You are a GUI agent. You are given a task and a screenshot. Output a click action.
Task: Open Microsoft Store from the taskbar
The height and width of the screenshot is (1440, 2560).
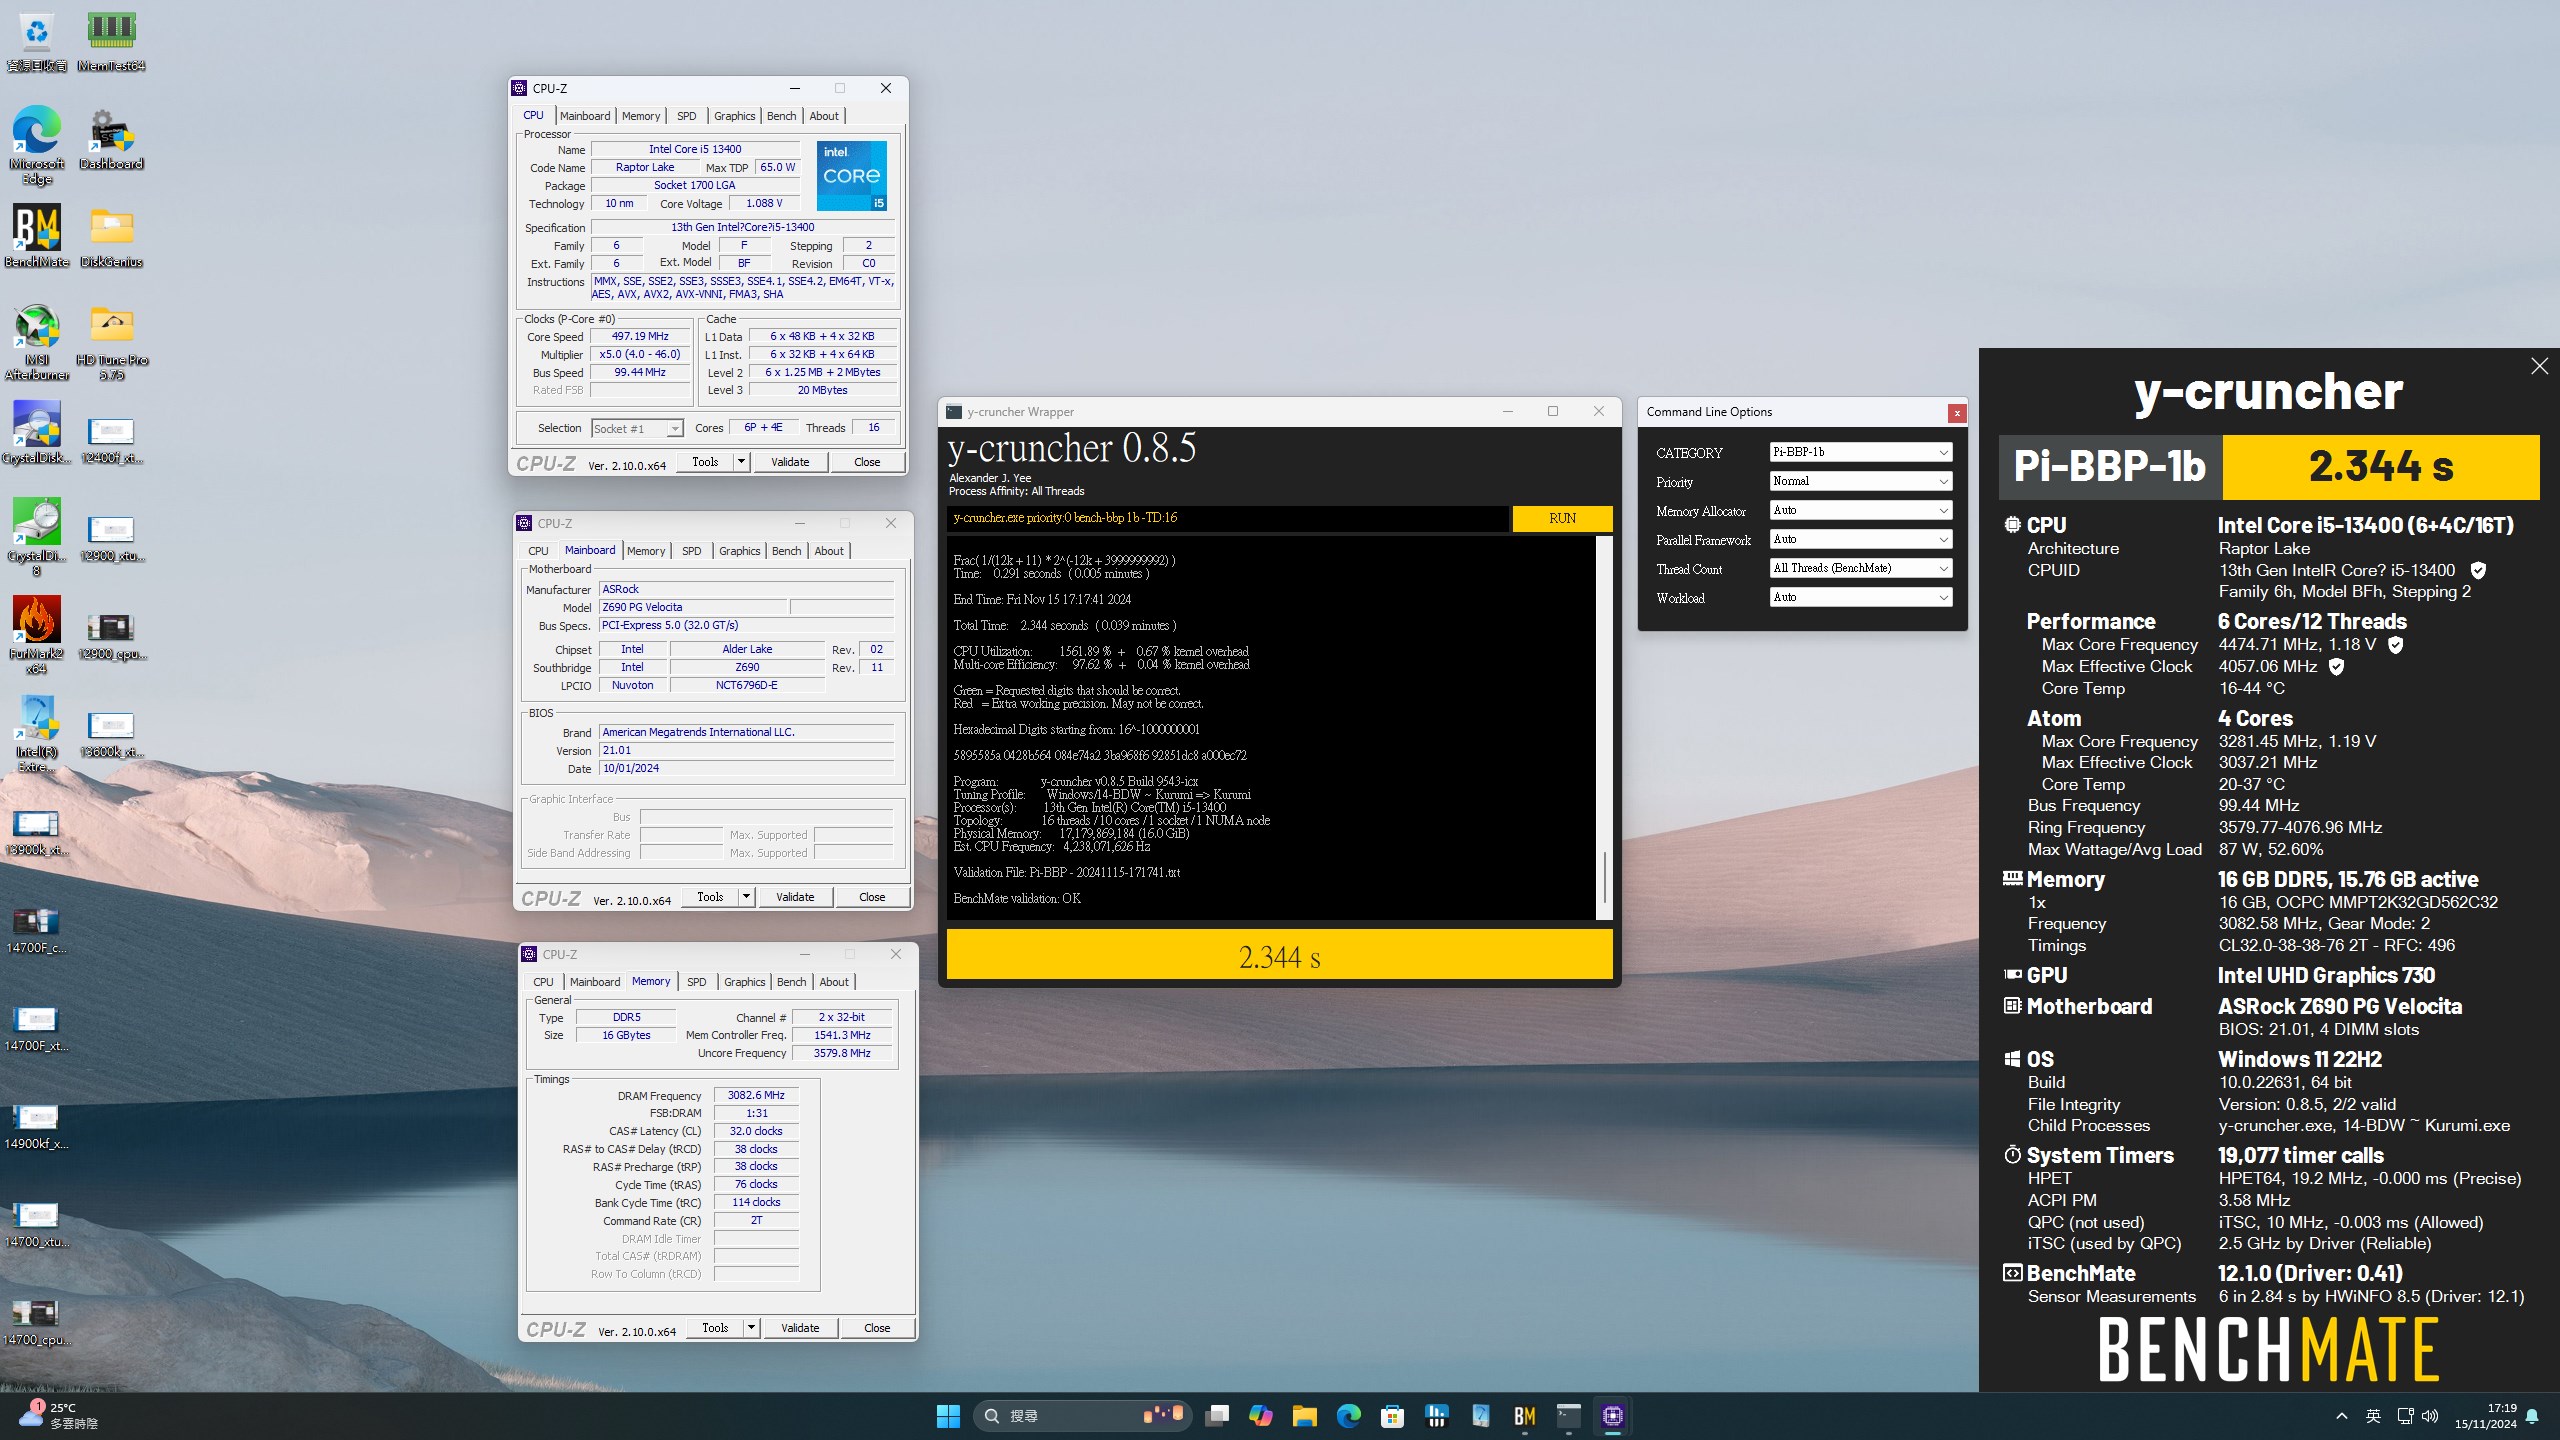[x=1392, y=1415]
